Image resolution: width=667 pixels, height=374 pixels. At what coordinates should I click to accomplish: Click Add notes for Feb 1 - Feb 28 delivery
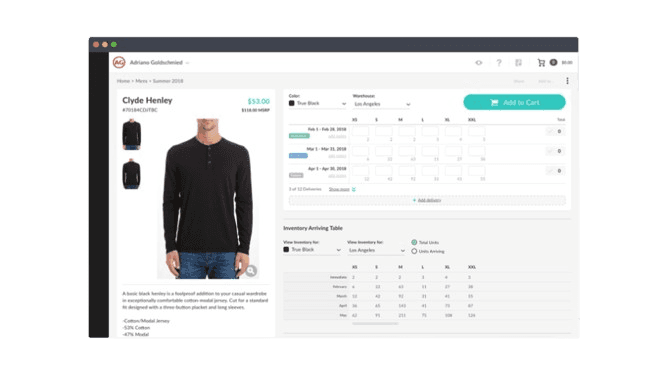tap(337, 137)
